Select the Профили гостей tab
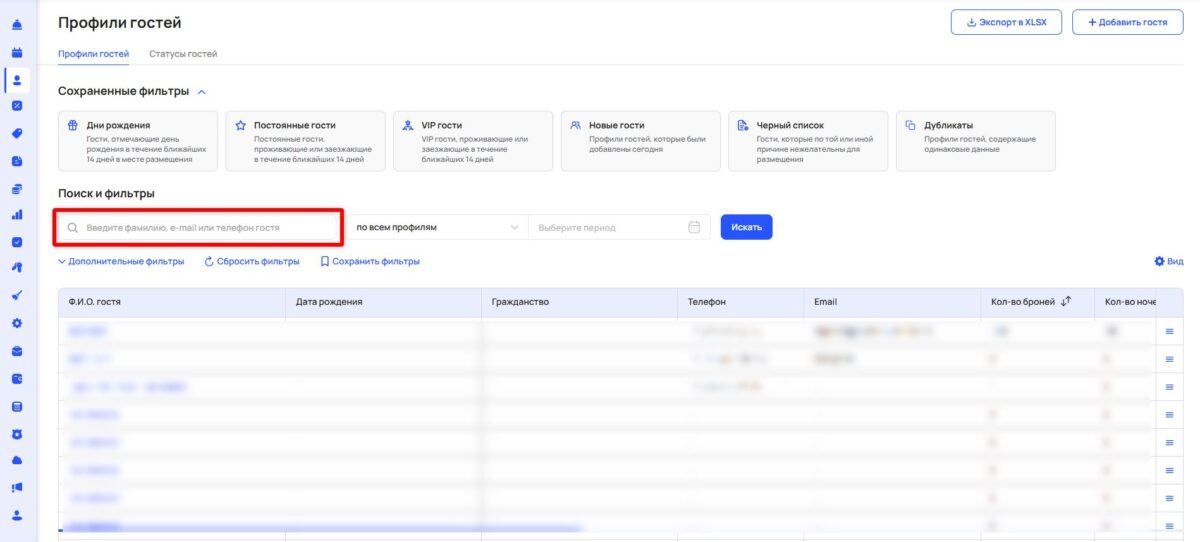 click(x=93, y=54)
